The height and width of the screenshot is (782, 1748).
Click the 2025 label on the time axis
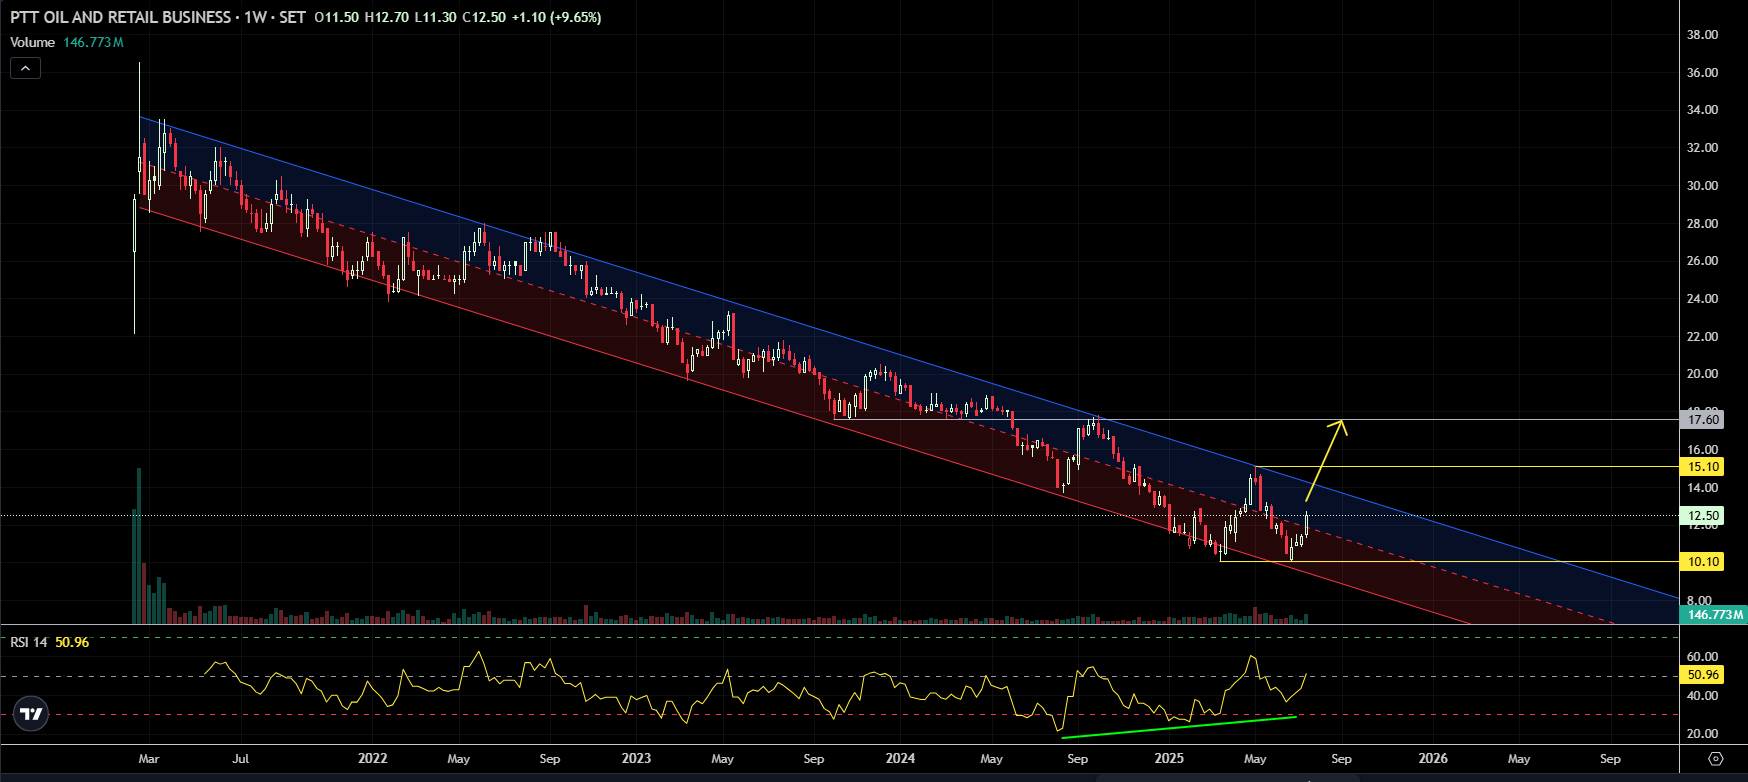click(x=1169, y=759)
